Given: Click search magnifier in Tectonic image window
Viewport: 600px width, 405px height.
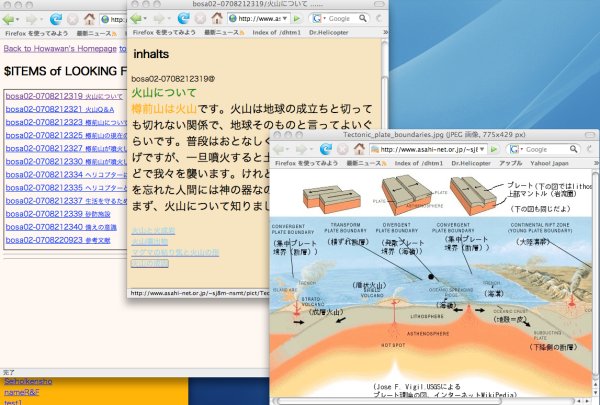Looking at the screenshot, I should 573,149.
